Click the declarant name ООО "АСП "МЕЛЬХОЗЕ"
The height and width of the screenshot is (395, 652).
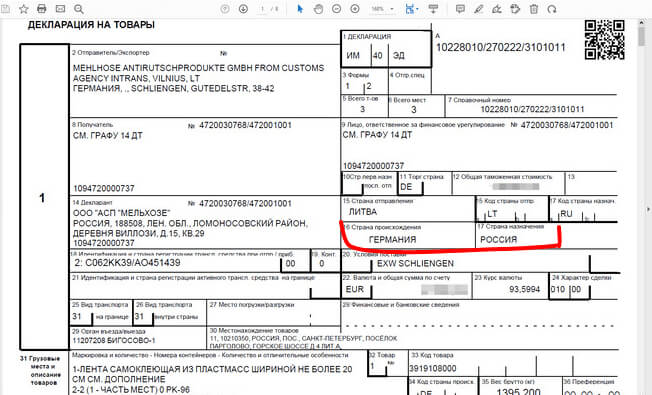point(122,213)
